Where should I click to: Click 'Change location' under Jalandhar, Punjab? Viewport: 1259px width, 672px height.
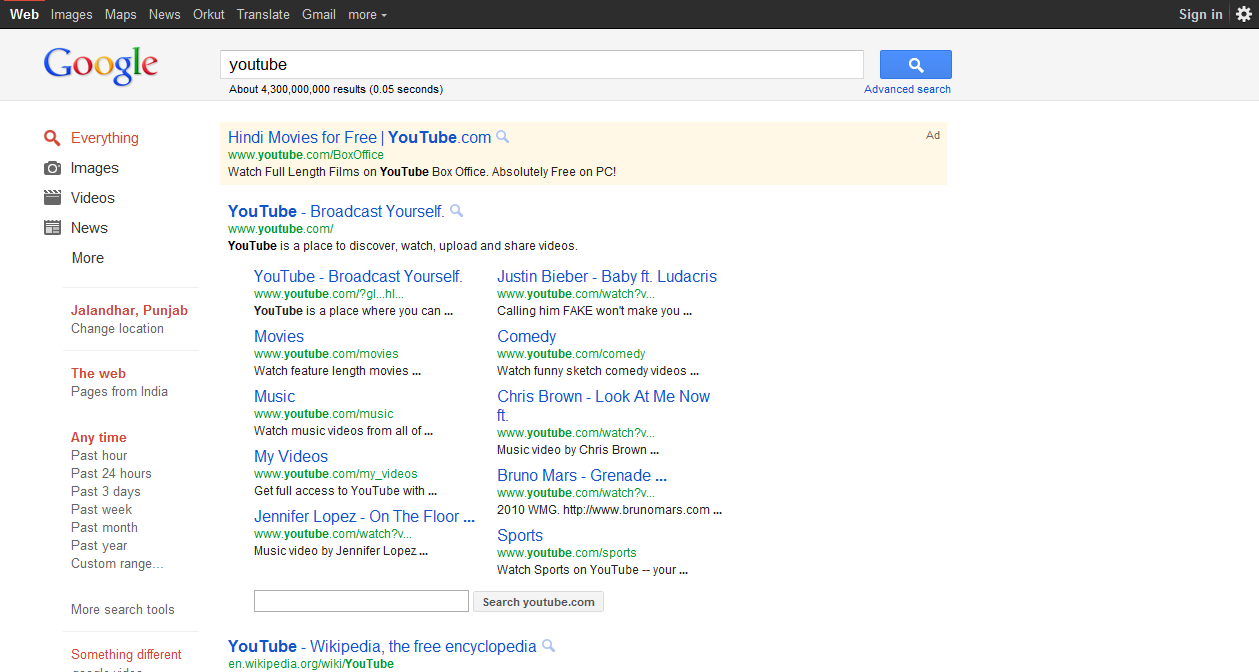coord(116,328)
